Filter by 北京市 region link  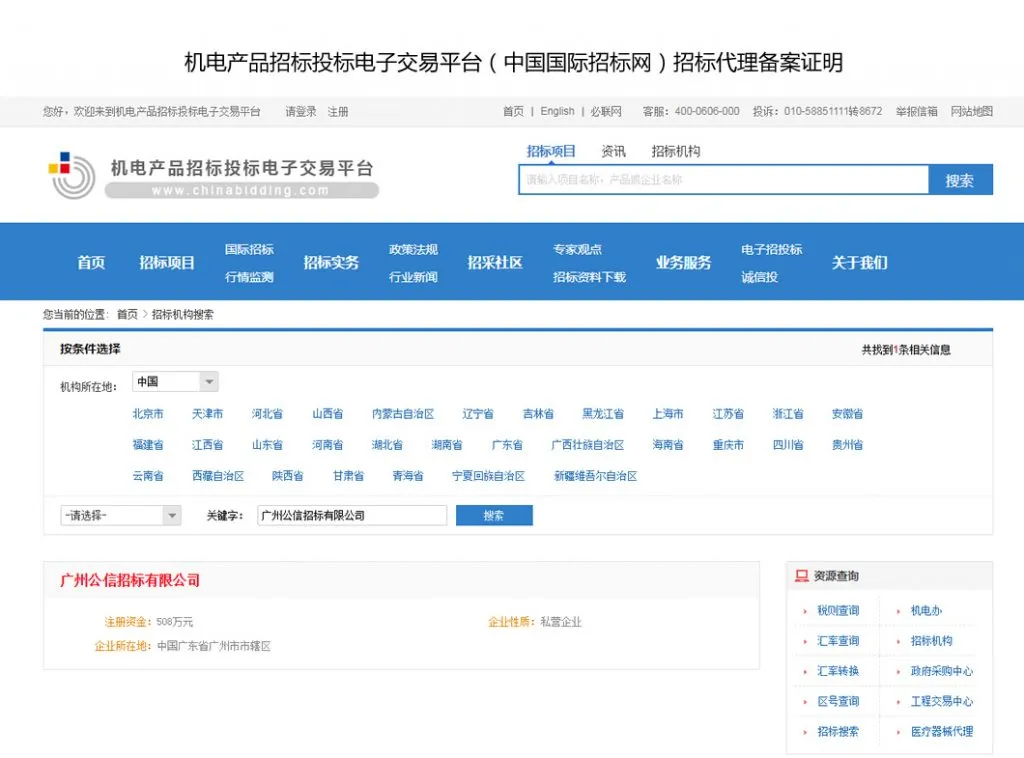click(x=148, y=413)
